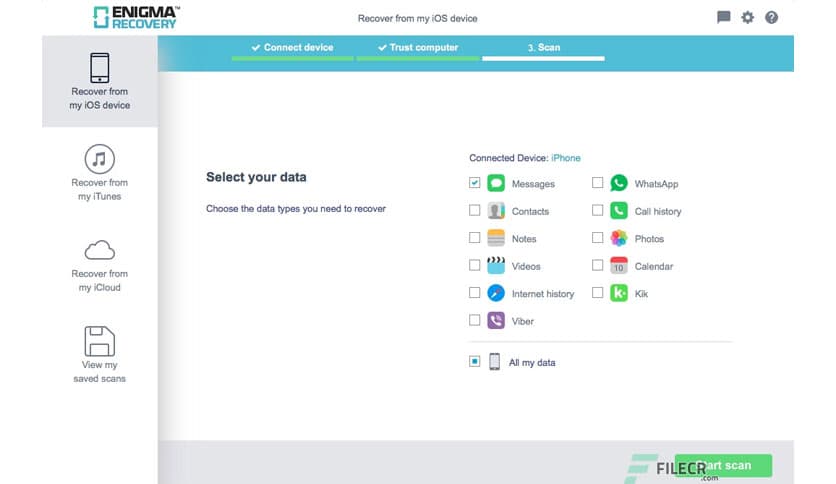Click the All my data label

point(532,362)
